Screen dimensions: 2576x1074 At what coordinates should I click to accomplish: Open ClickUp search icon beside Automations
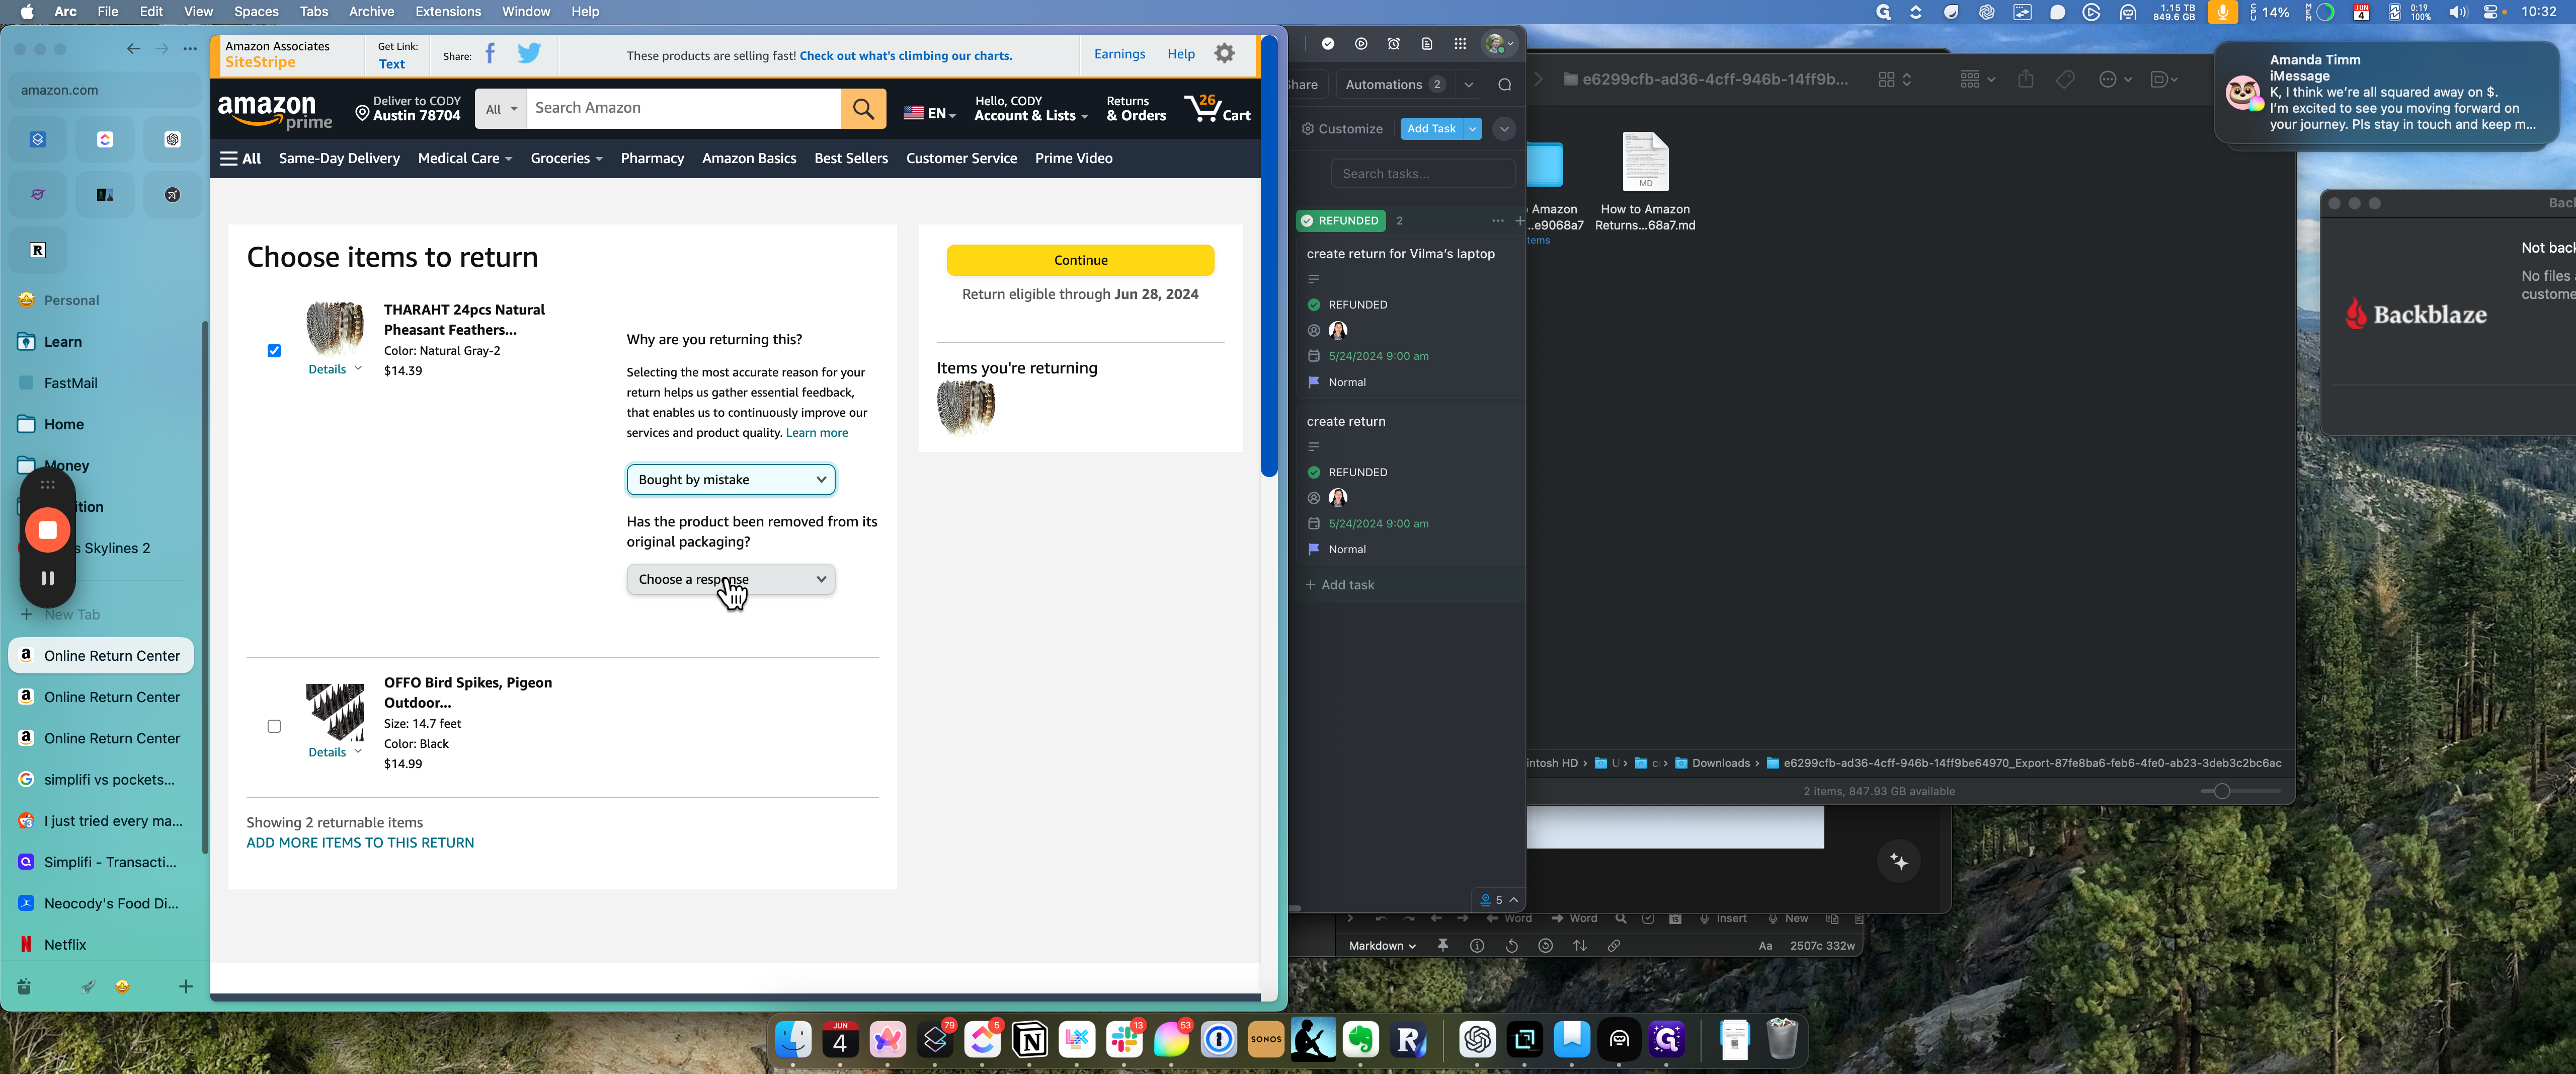click(x=1504, y=85)
